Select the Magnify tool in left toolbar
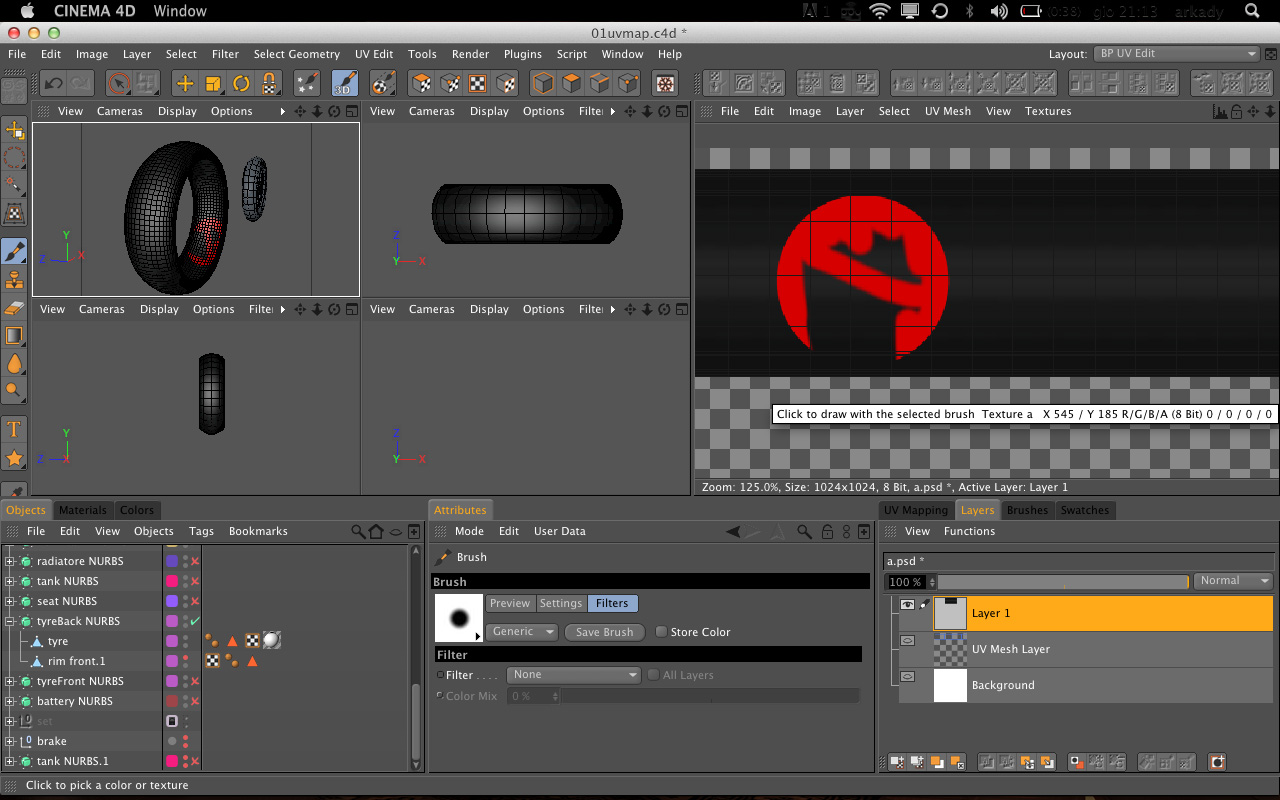The height and width of the screenshot is (800, 1280). (x=14, y=390)
